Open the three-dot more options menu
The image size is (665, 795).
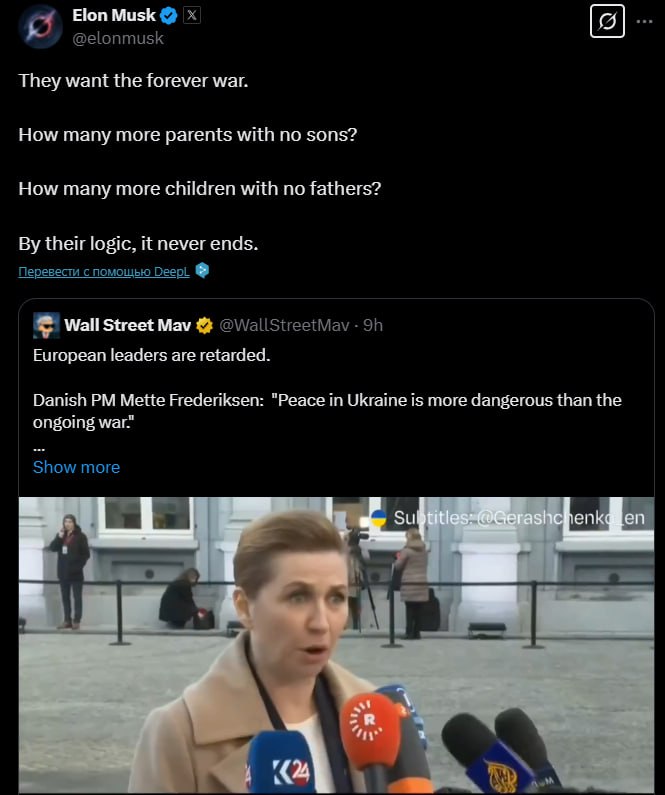pyautogui.click(x=643, y=20)
